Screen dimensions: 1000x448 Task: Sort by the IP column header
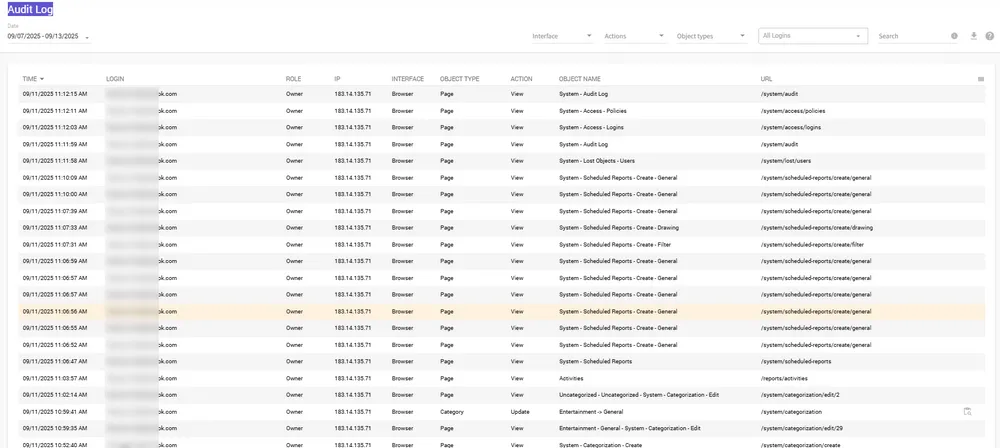click(337, 79)
